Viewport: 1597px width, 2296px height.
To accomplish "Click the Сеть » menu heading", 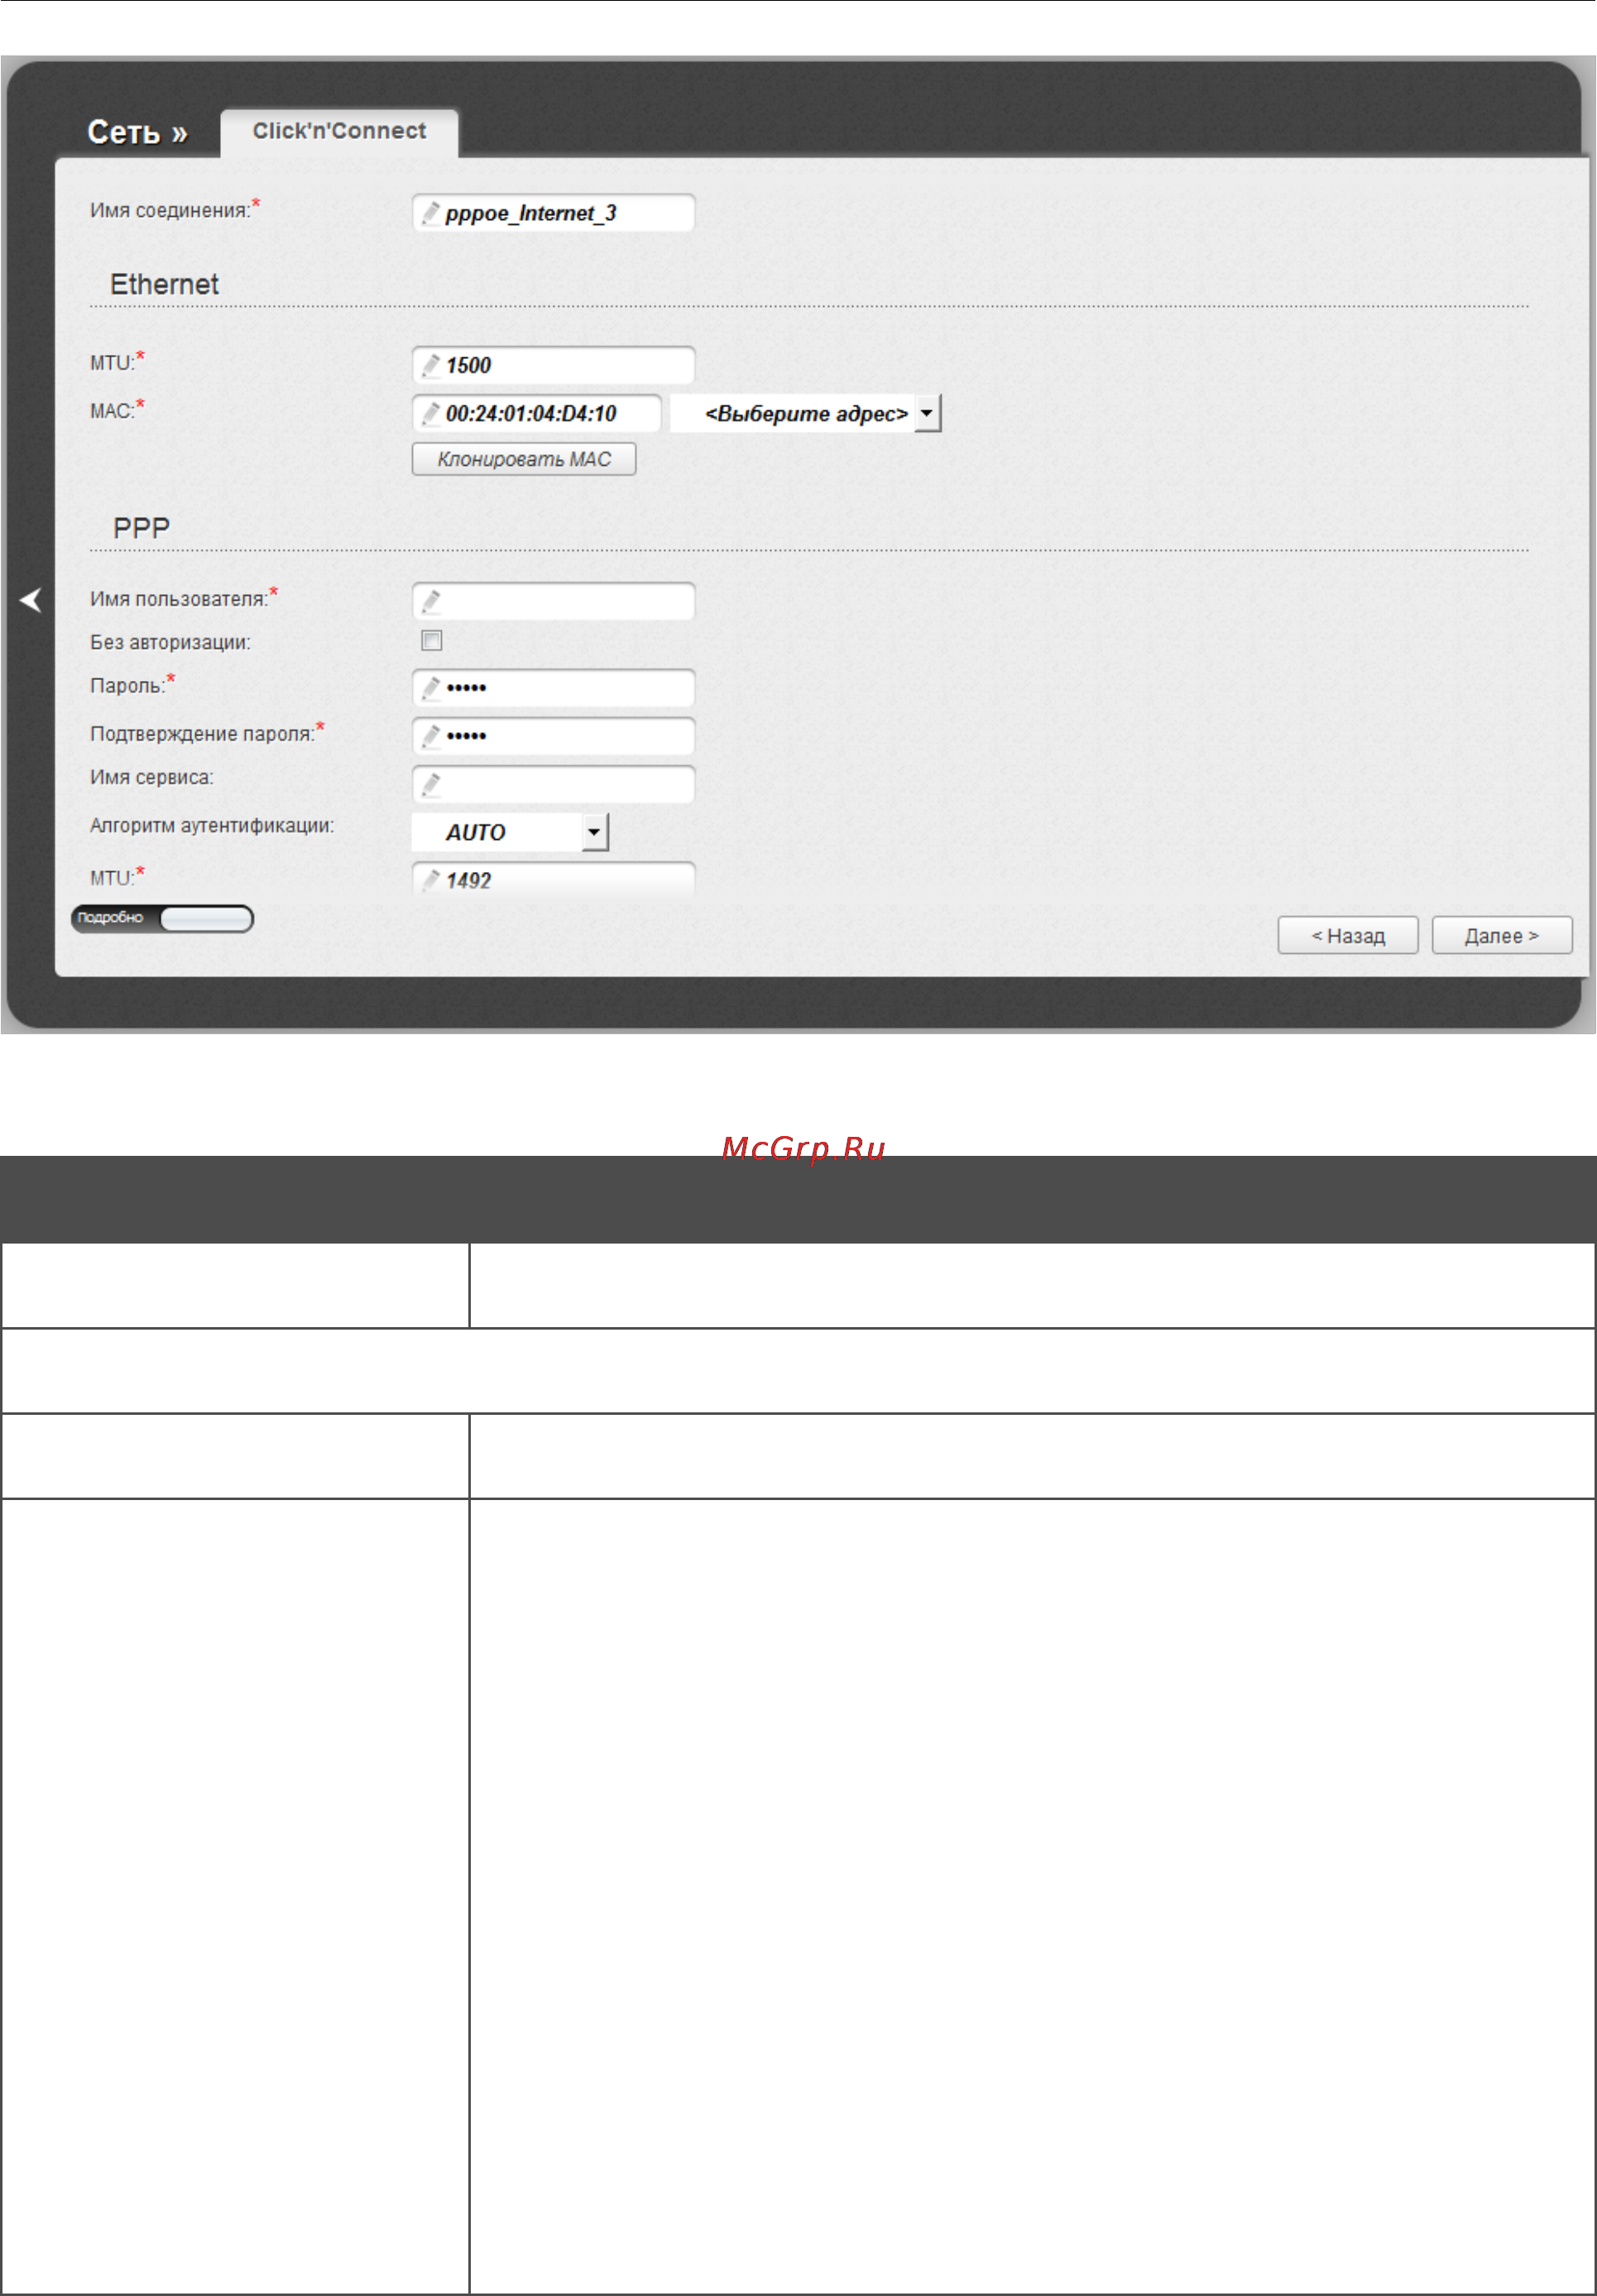I will click(x=137, y=132).
